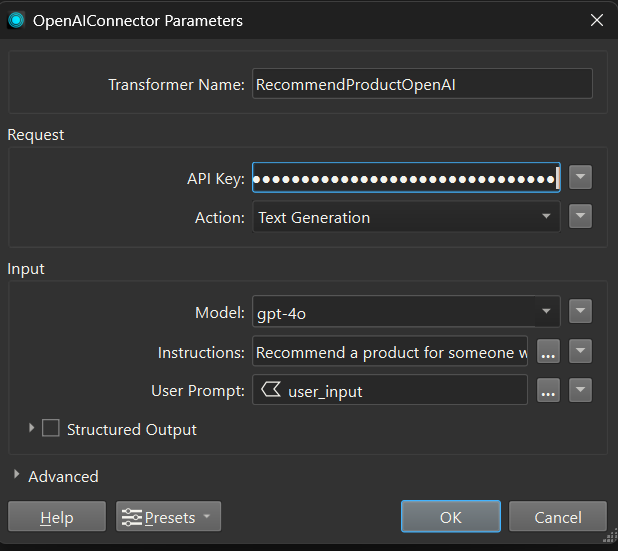The height and width of the screenshot is (551, 618).
Task: Click the OpenAIConnector app icon in title bar
Action: pyautogui.click(x=16, y=20)
